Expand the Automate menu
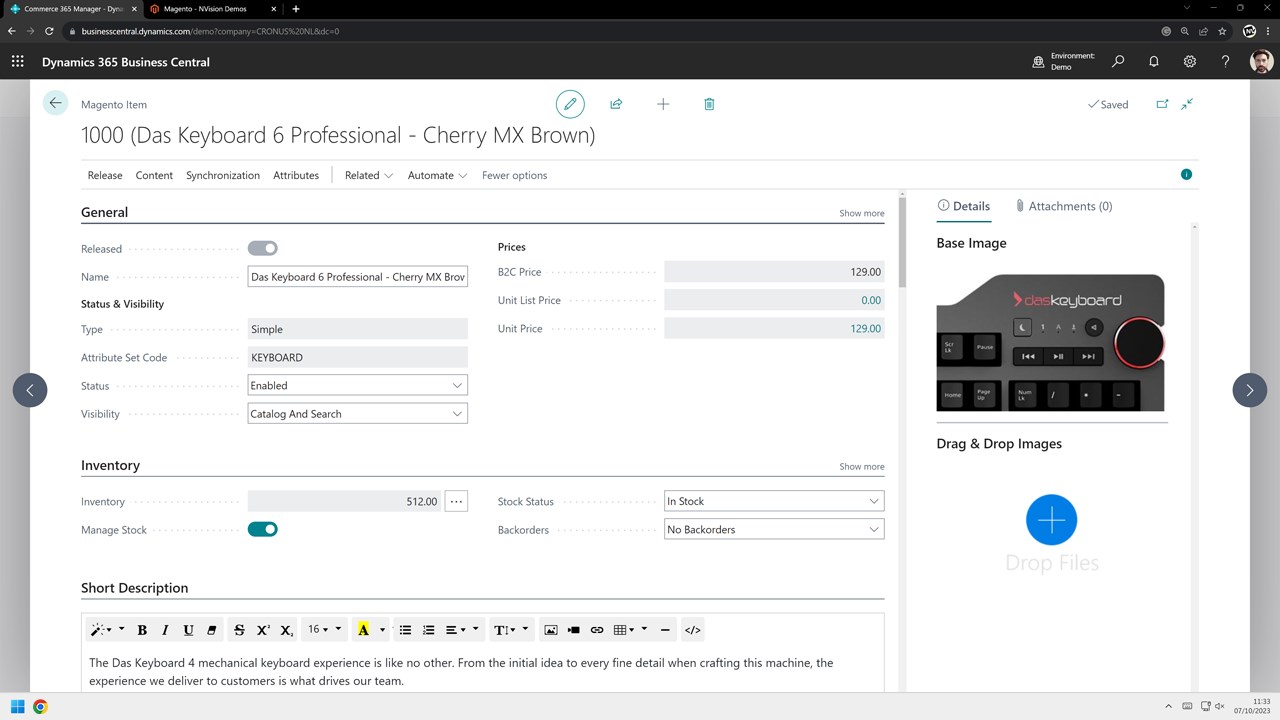The height and width of the screenshot is (720, 1280). 437,175
